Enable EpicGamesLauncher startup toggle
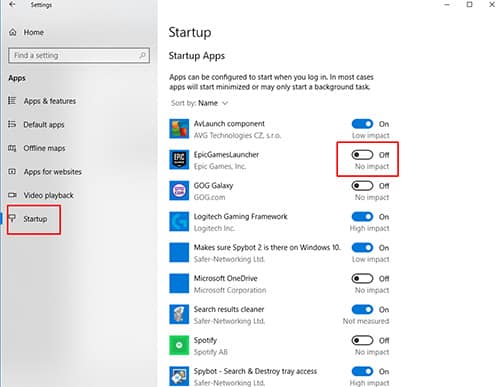 pos(362,155)
